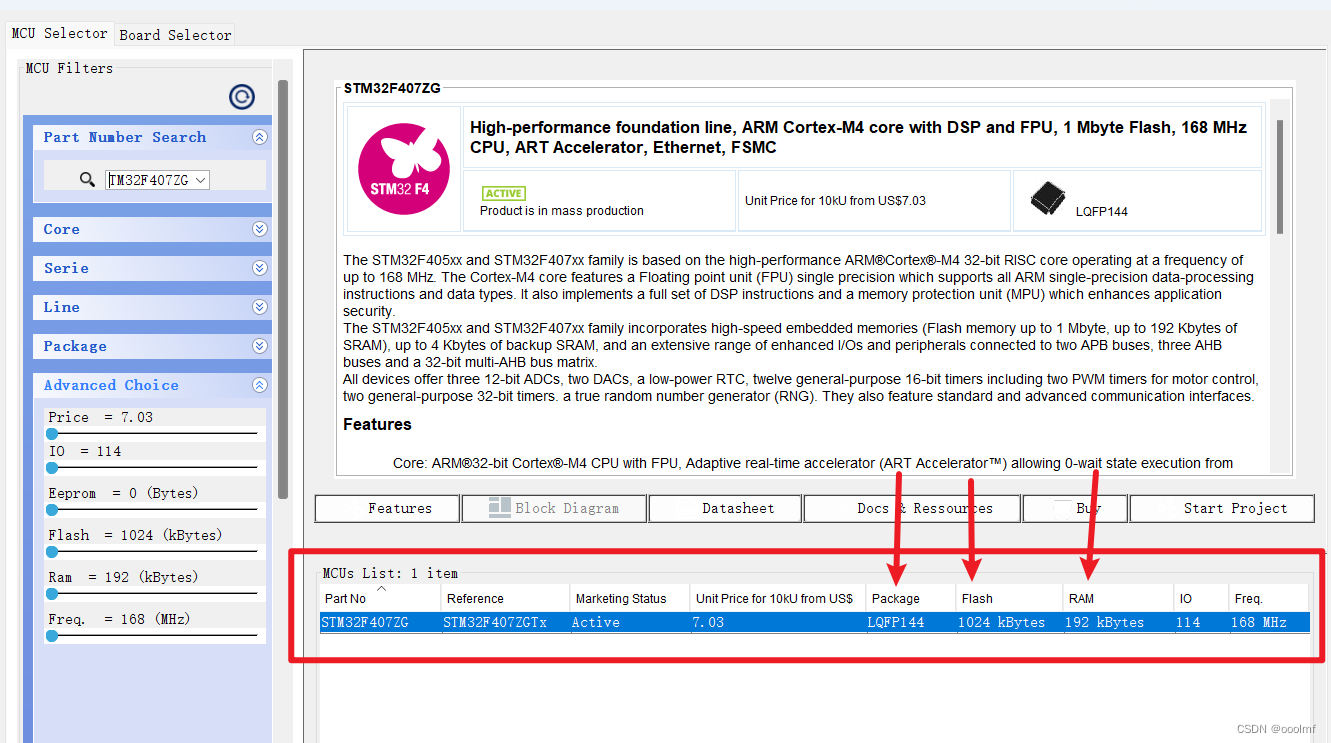Switch to the Board Selector tab
The width and height of the screenshot is (1331, 743).
point(175,34)
